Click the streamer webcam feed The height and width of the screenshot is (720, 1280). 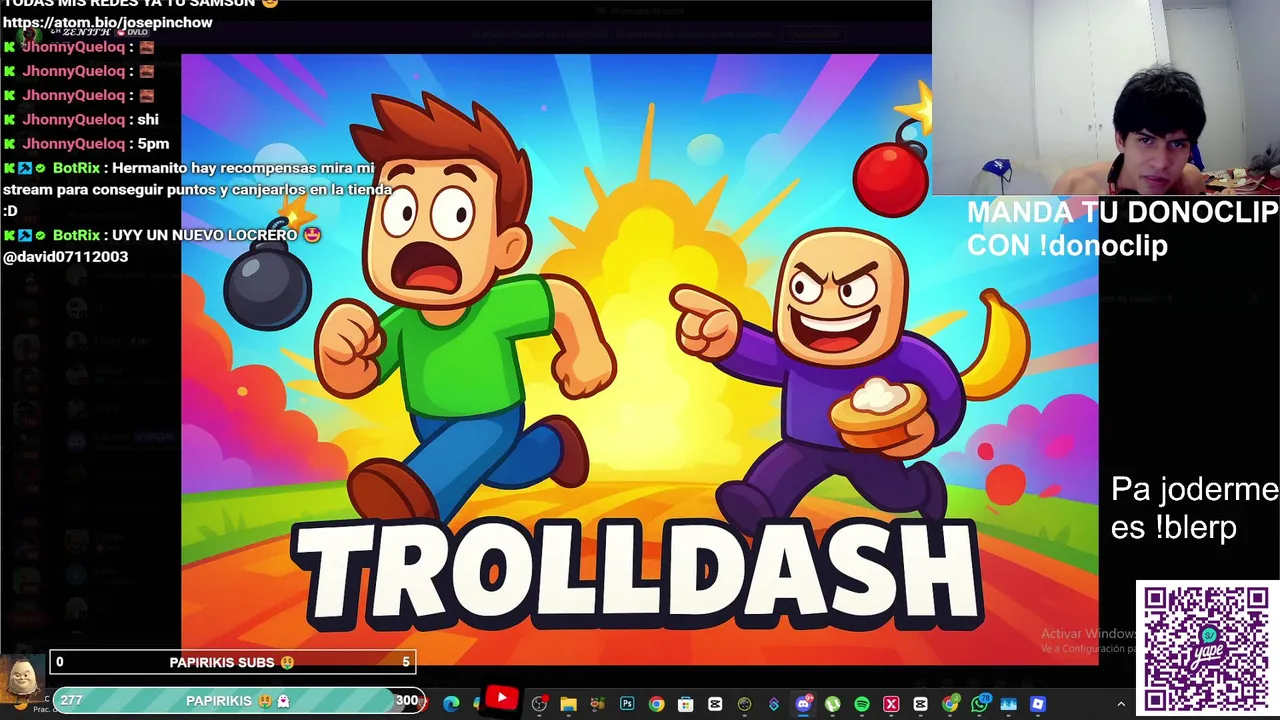pyautogui.click(x=1105, y=97)
